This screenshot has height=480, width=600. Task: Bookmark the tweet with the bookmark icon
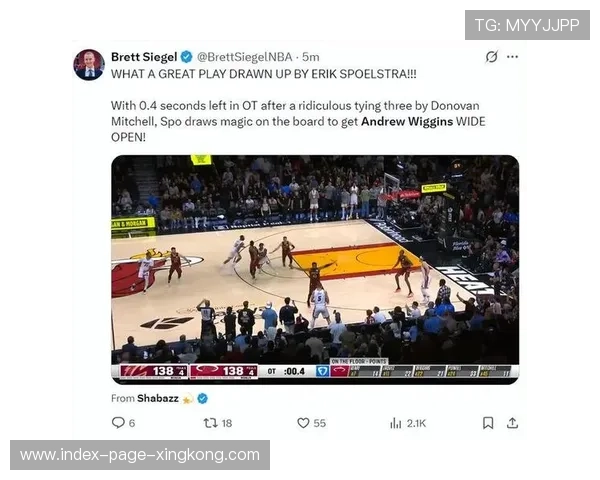point(488,423)
